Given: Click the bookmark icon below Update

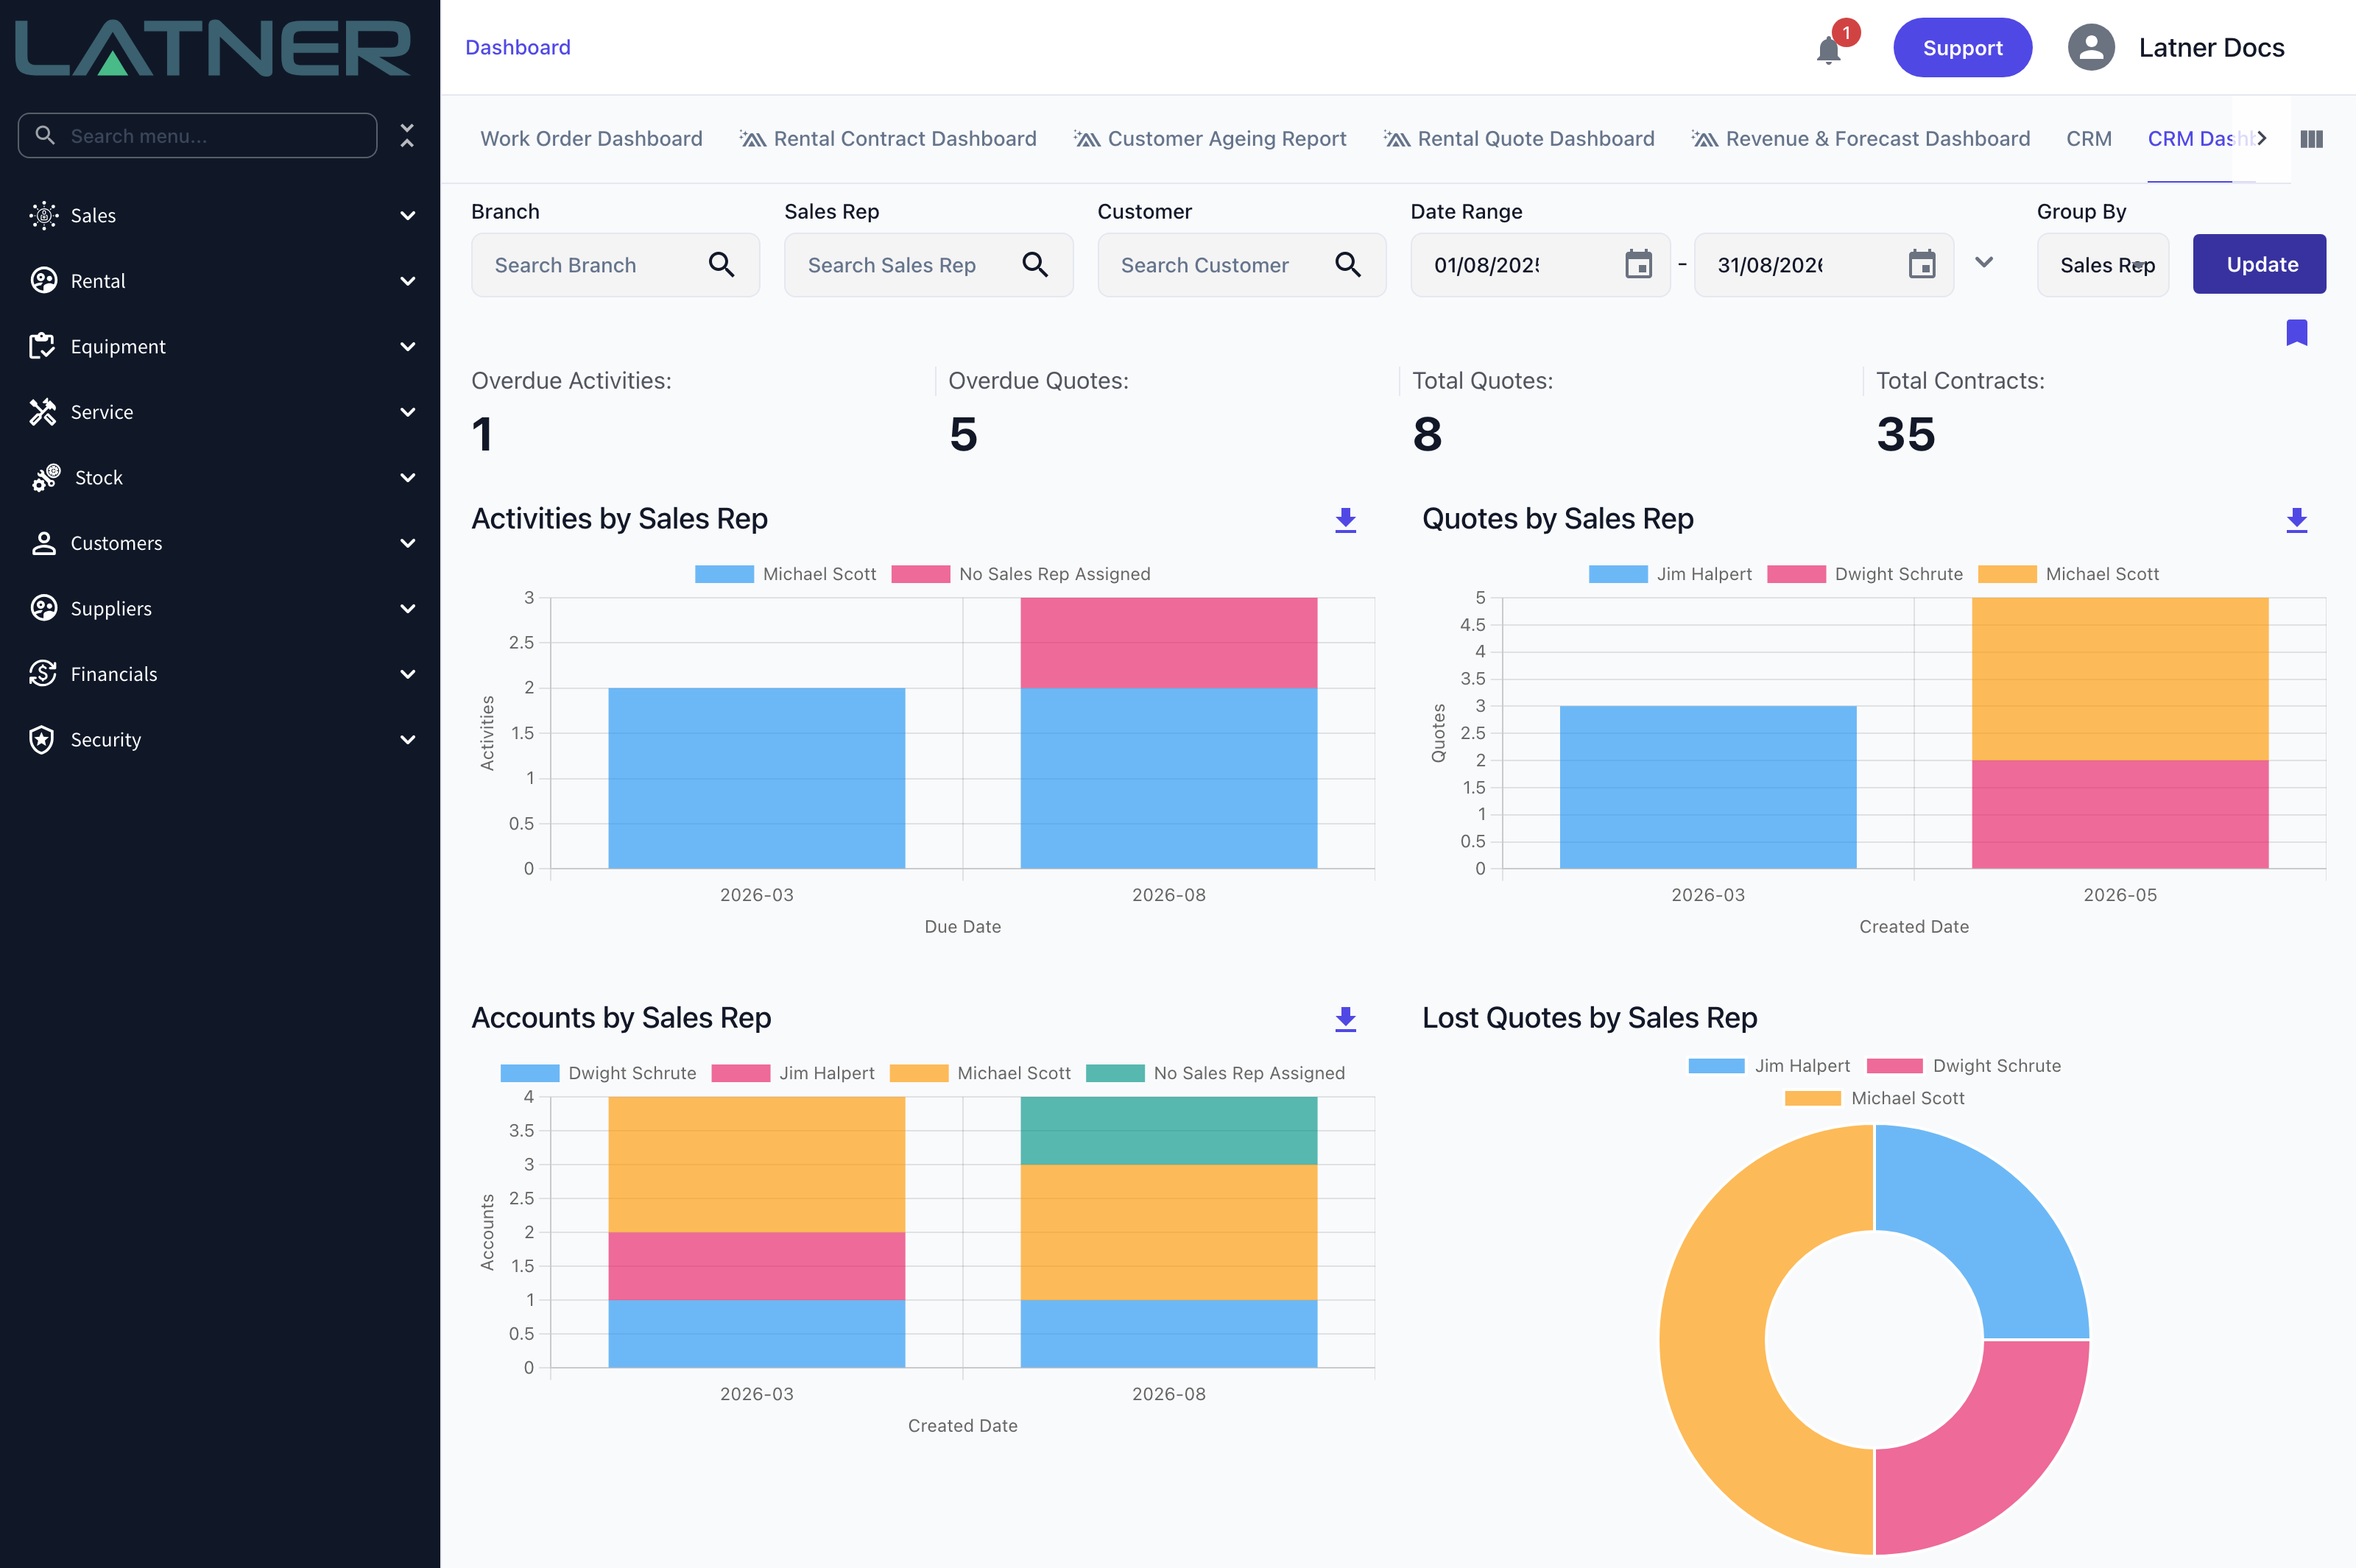Looking at the screenshot, I should click(2297, 332).
